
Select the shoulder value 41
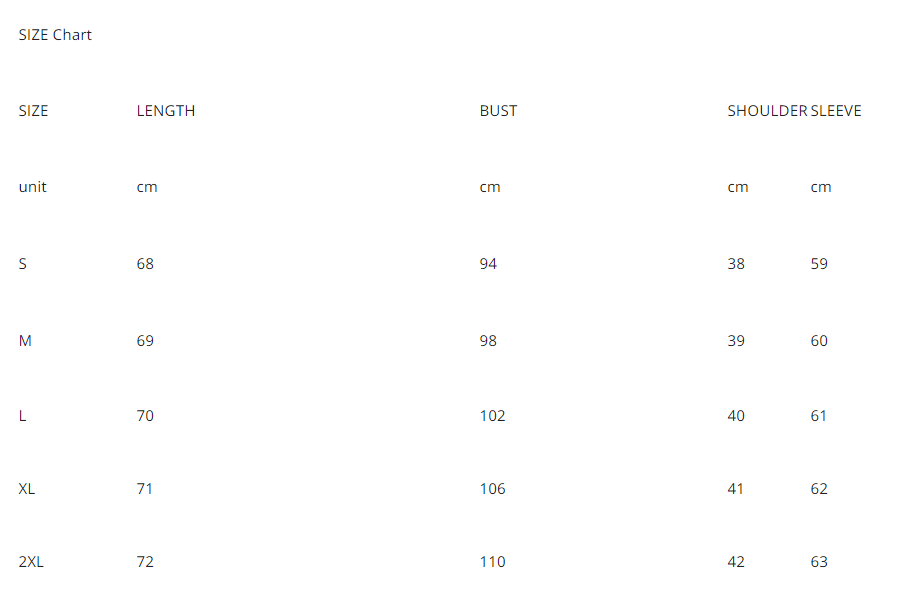736,489
